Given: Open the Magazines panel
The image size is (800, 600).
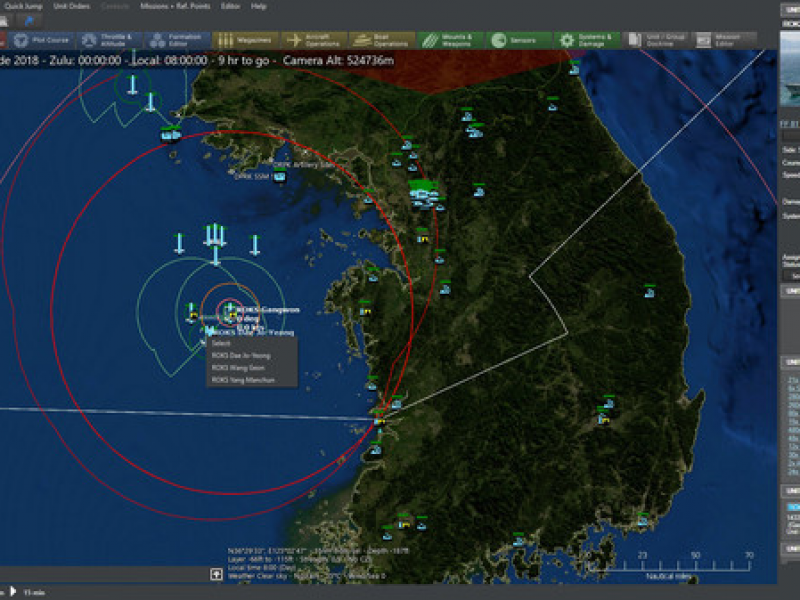Looking at the screenshot, I should pyautogui.click(x=245, y=40).
